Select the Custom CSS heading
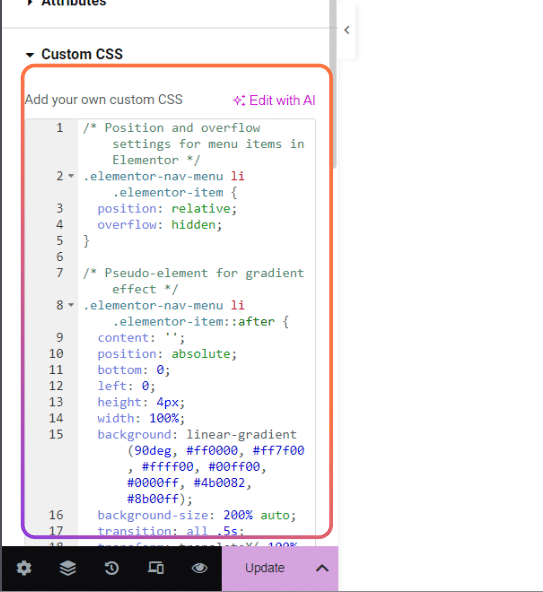Viewport: 543px width, 592px height. point(82,54)
